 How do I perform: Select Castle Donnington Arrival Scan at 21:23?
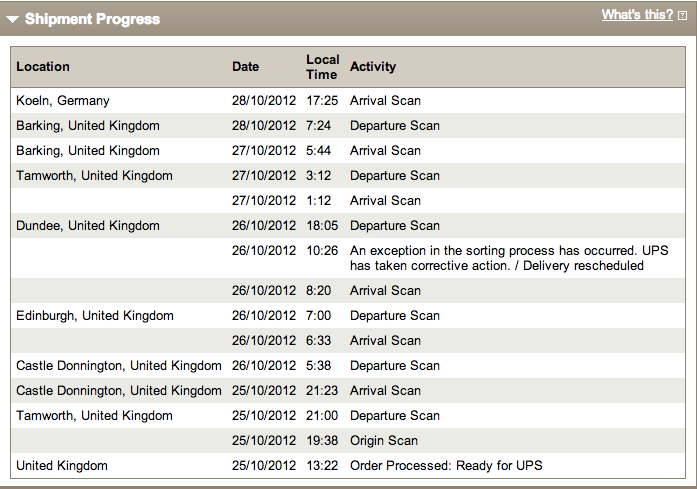point(348,390)
